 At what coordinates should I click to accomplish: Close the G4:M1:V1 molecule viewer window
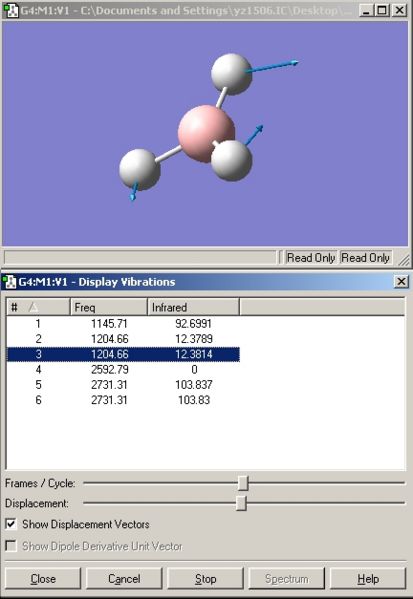click(399, 10)
